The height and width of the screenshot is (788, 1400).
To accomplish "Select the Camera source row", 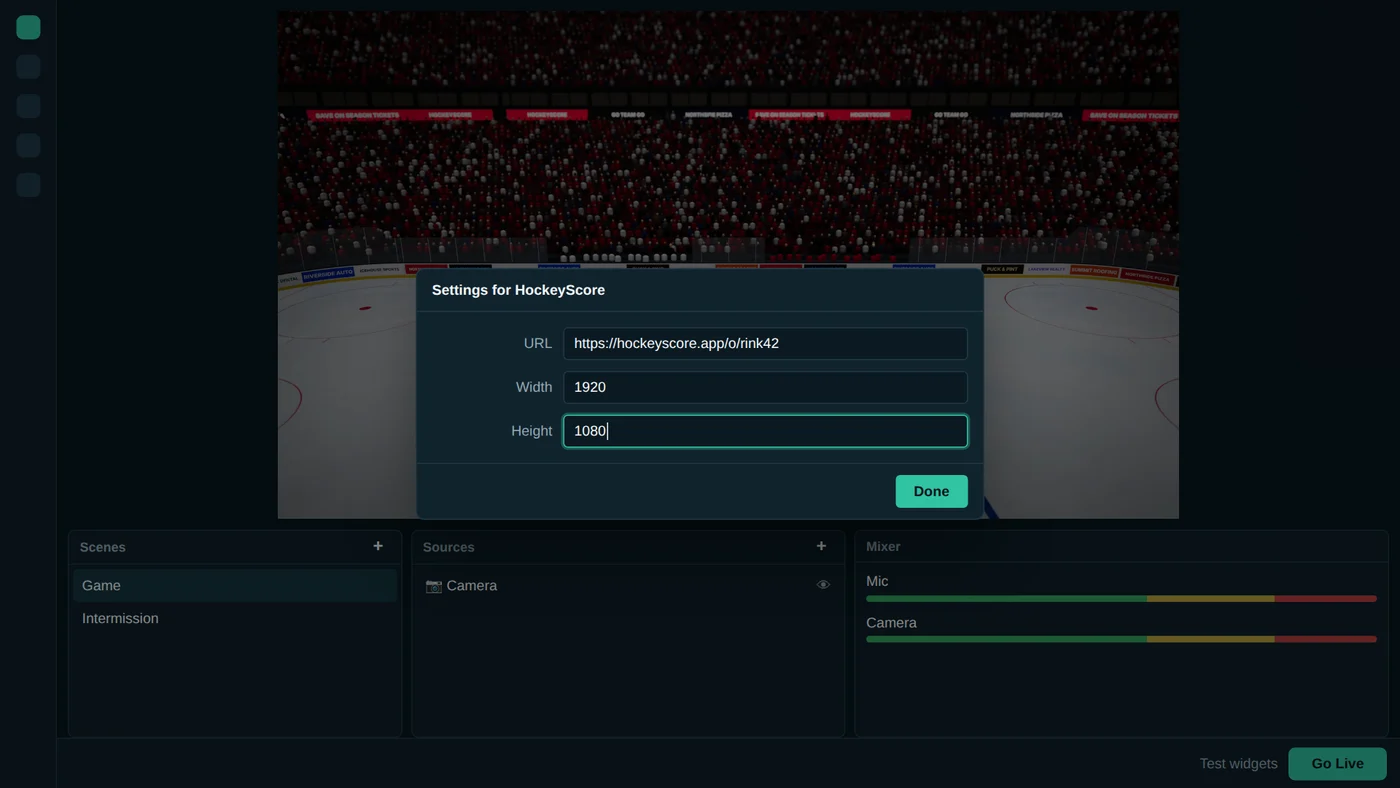I will tap(628, 586).
